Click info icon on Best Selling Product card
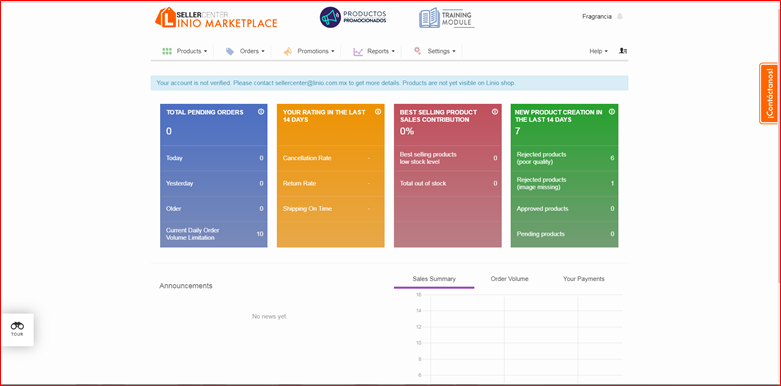The width and height of the screenshot is (781, 386). coord(495,112)
